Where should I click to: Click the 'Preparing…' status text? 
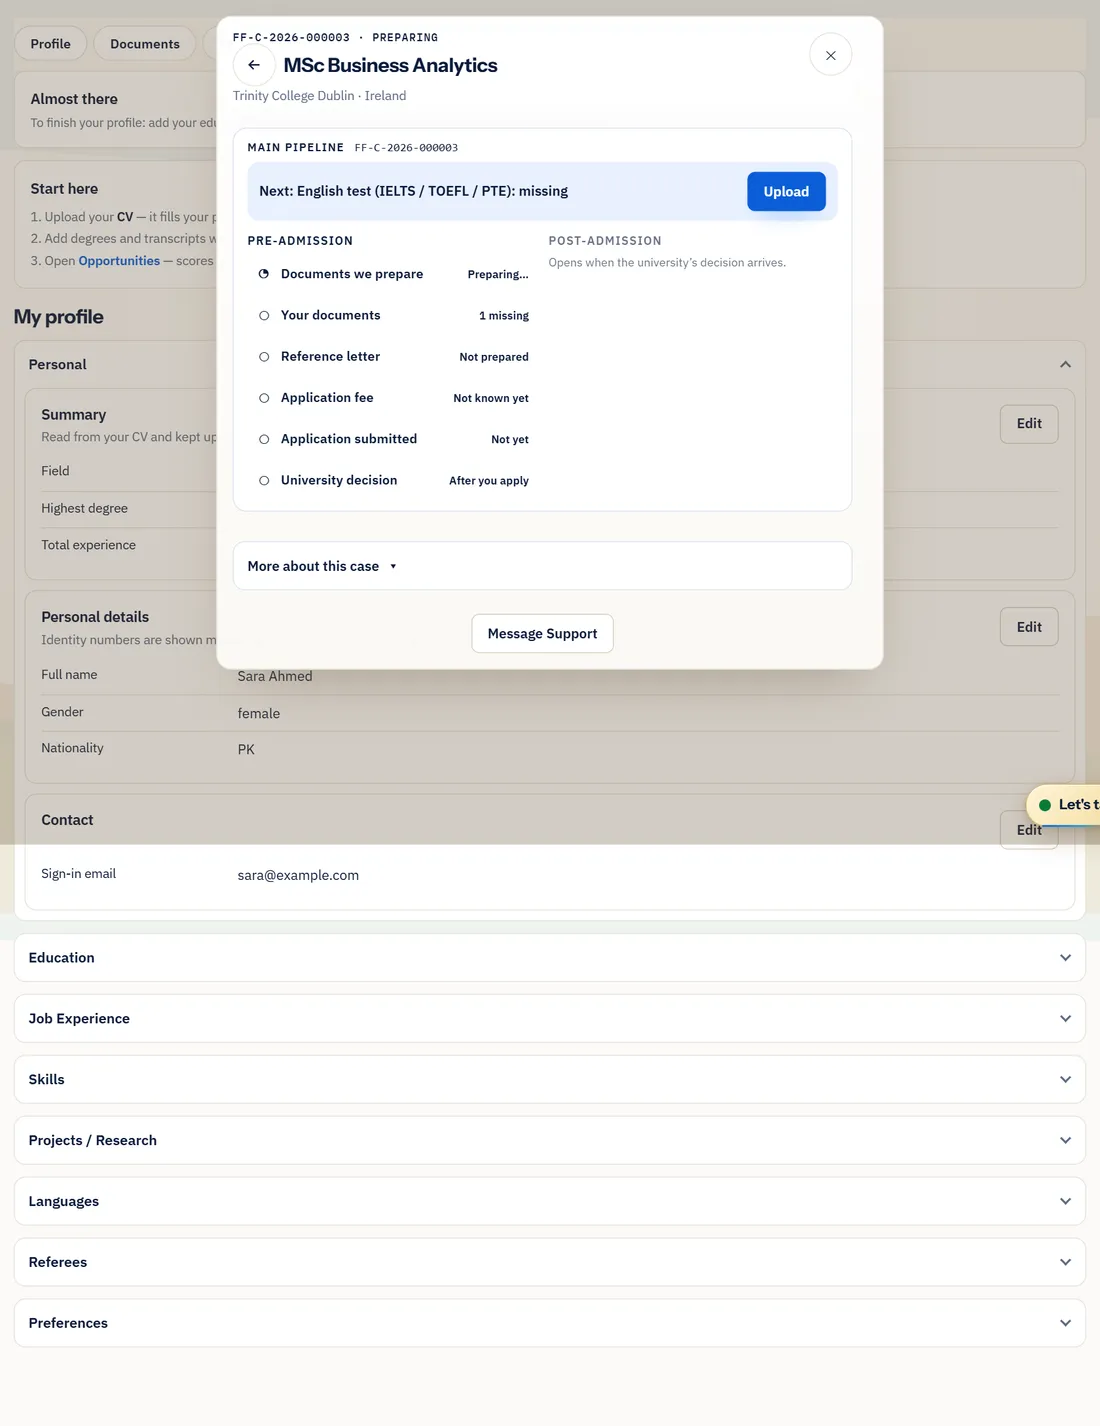498,275
